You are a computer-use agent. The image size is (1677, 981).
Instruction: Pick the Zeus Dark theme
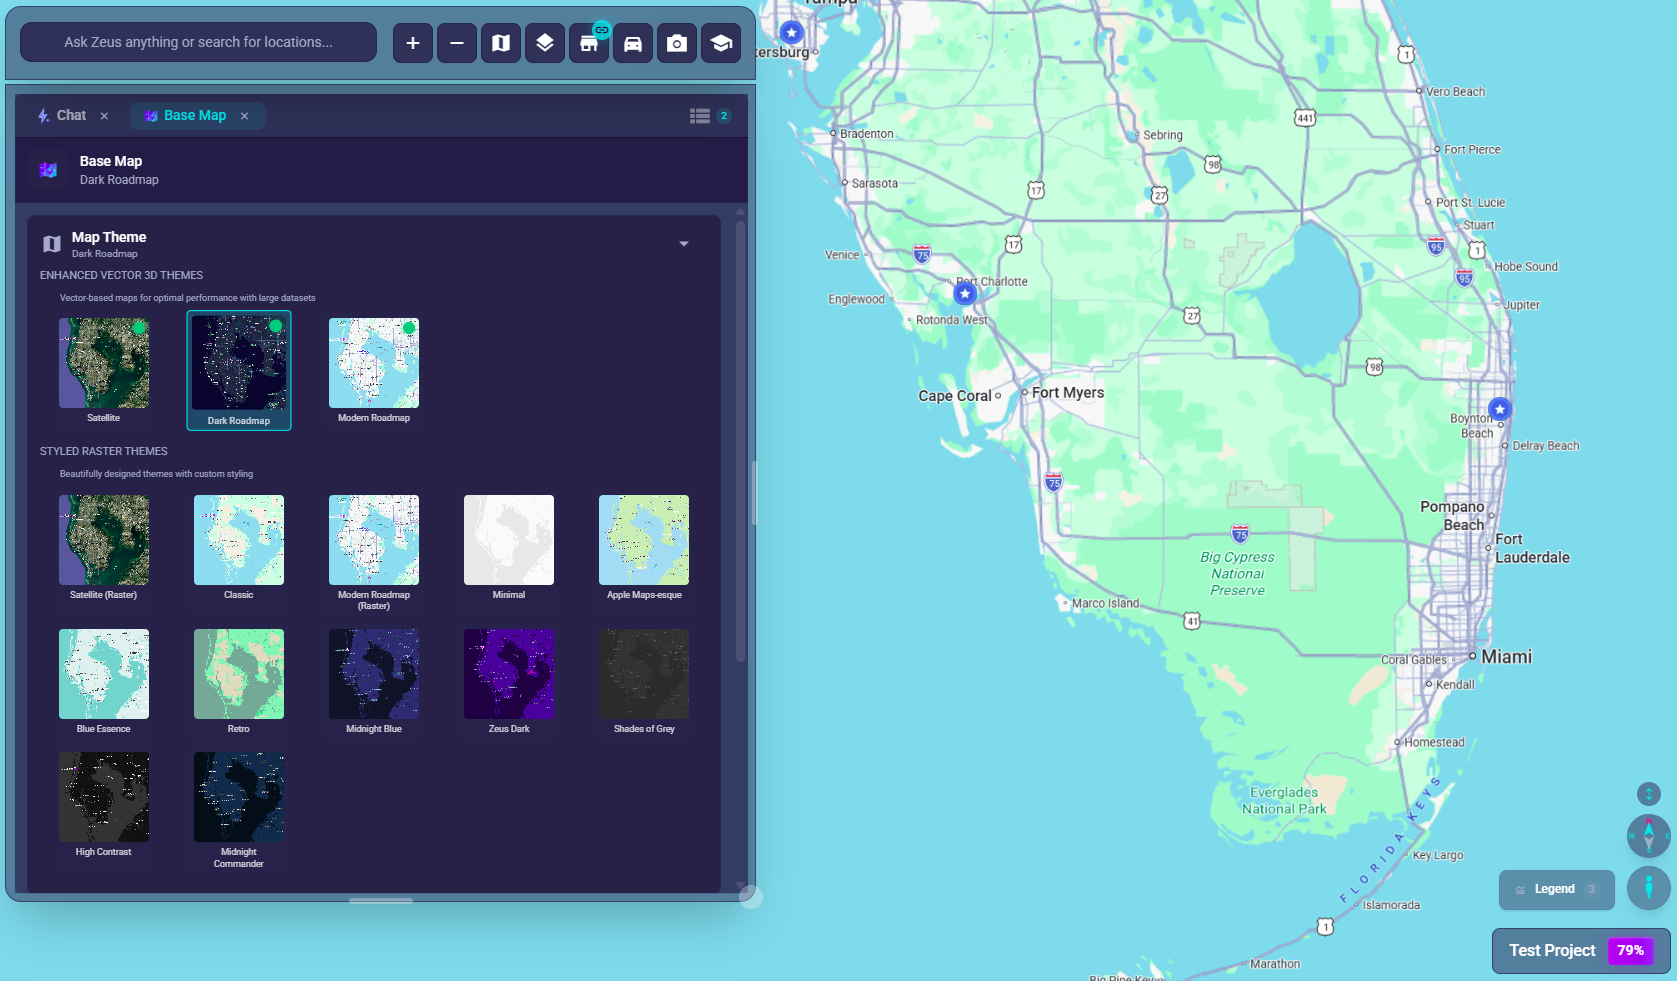(509, 681)
